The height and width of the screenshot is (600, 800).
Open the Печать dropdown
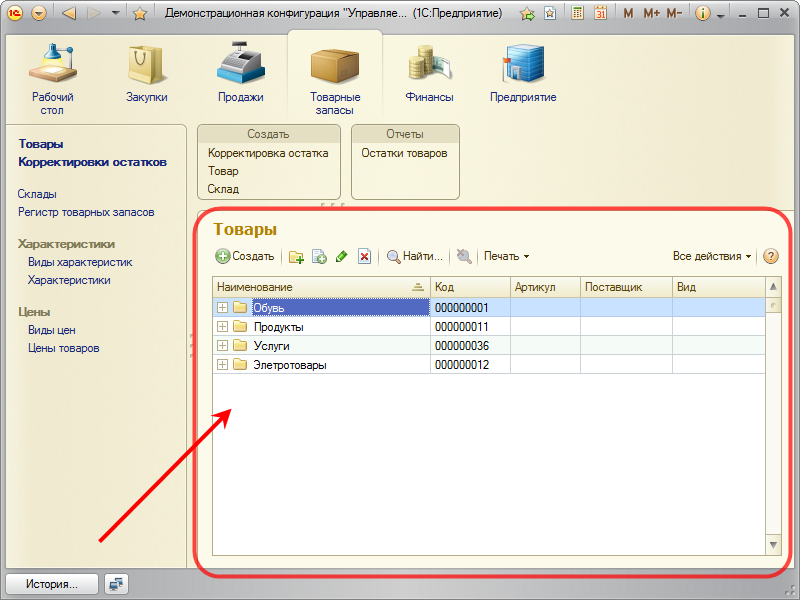click(506, 256)
